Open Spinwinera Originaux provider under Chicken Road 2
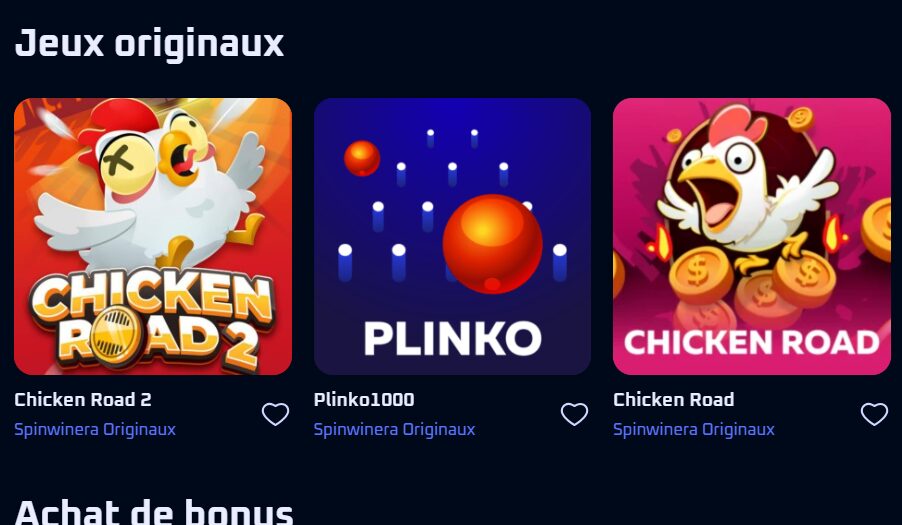This screenshot has width=902, height=525. 95,430
